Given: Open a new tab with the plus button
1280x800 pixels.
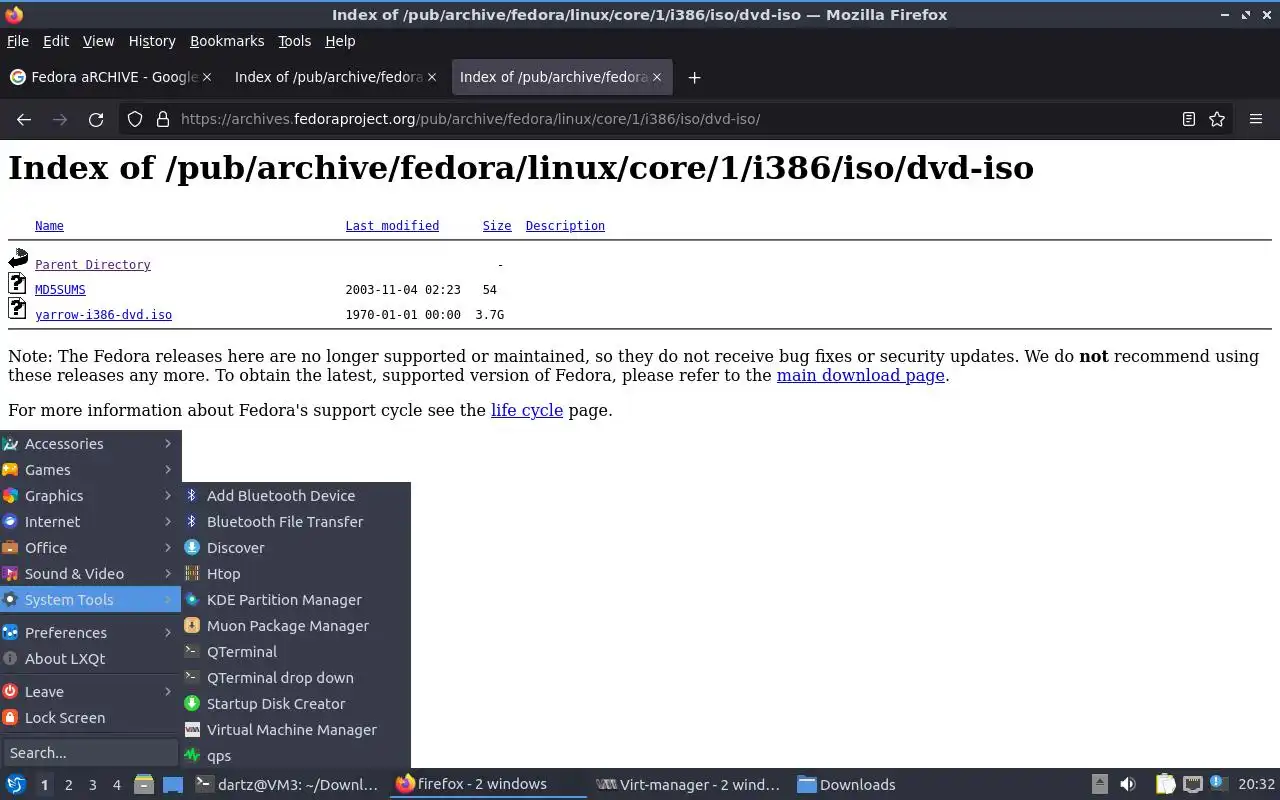Looking at the screenshot, I should point(694,77).
